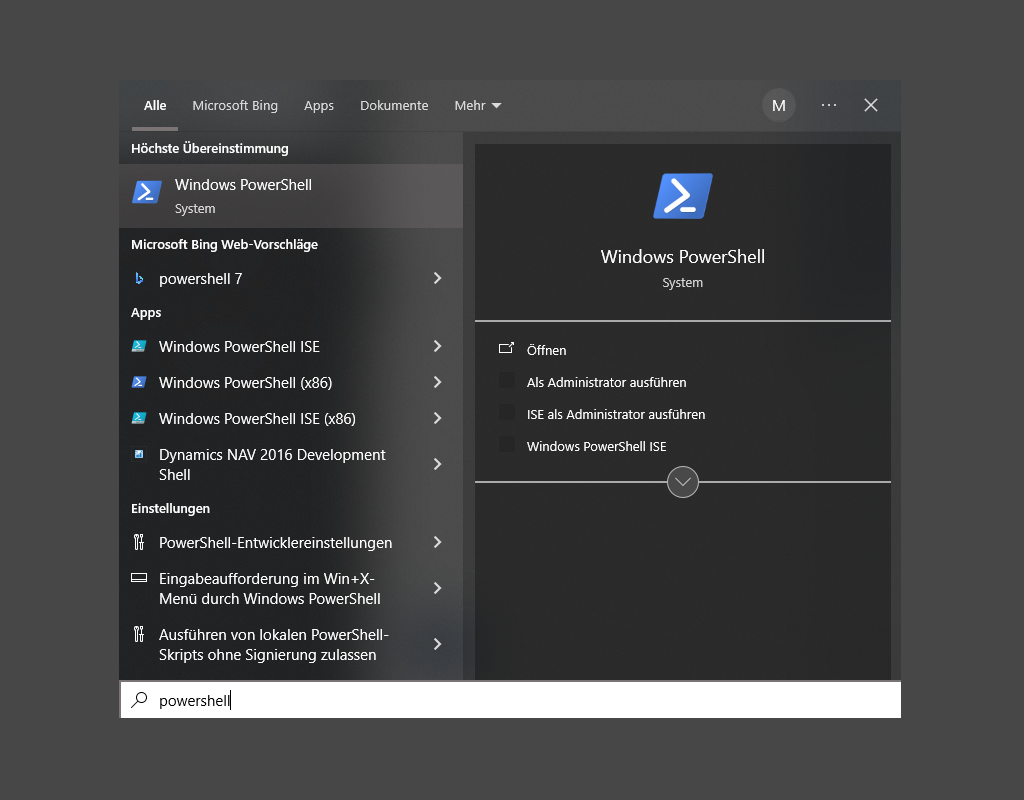
Task: Click the magnifier icon in the search bar
Action: (x=138, y=699)
